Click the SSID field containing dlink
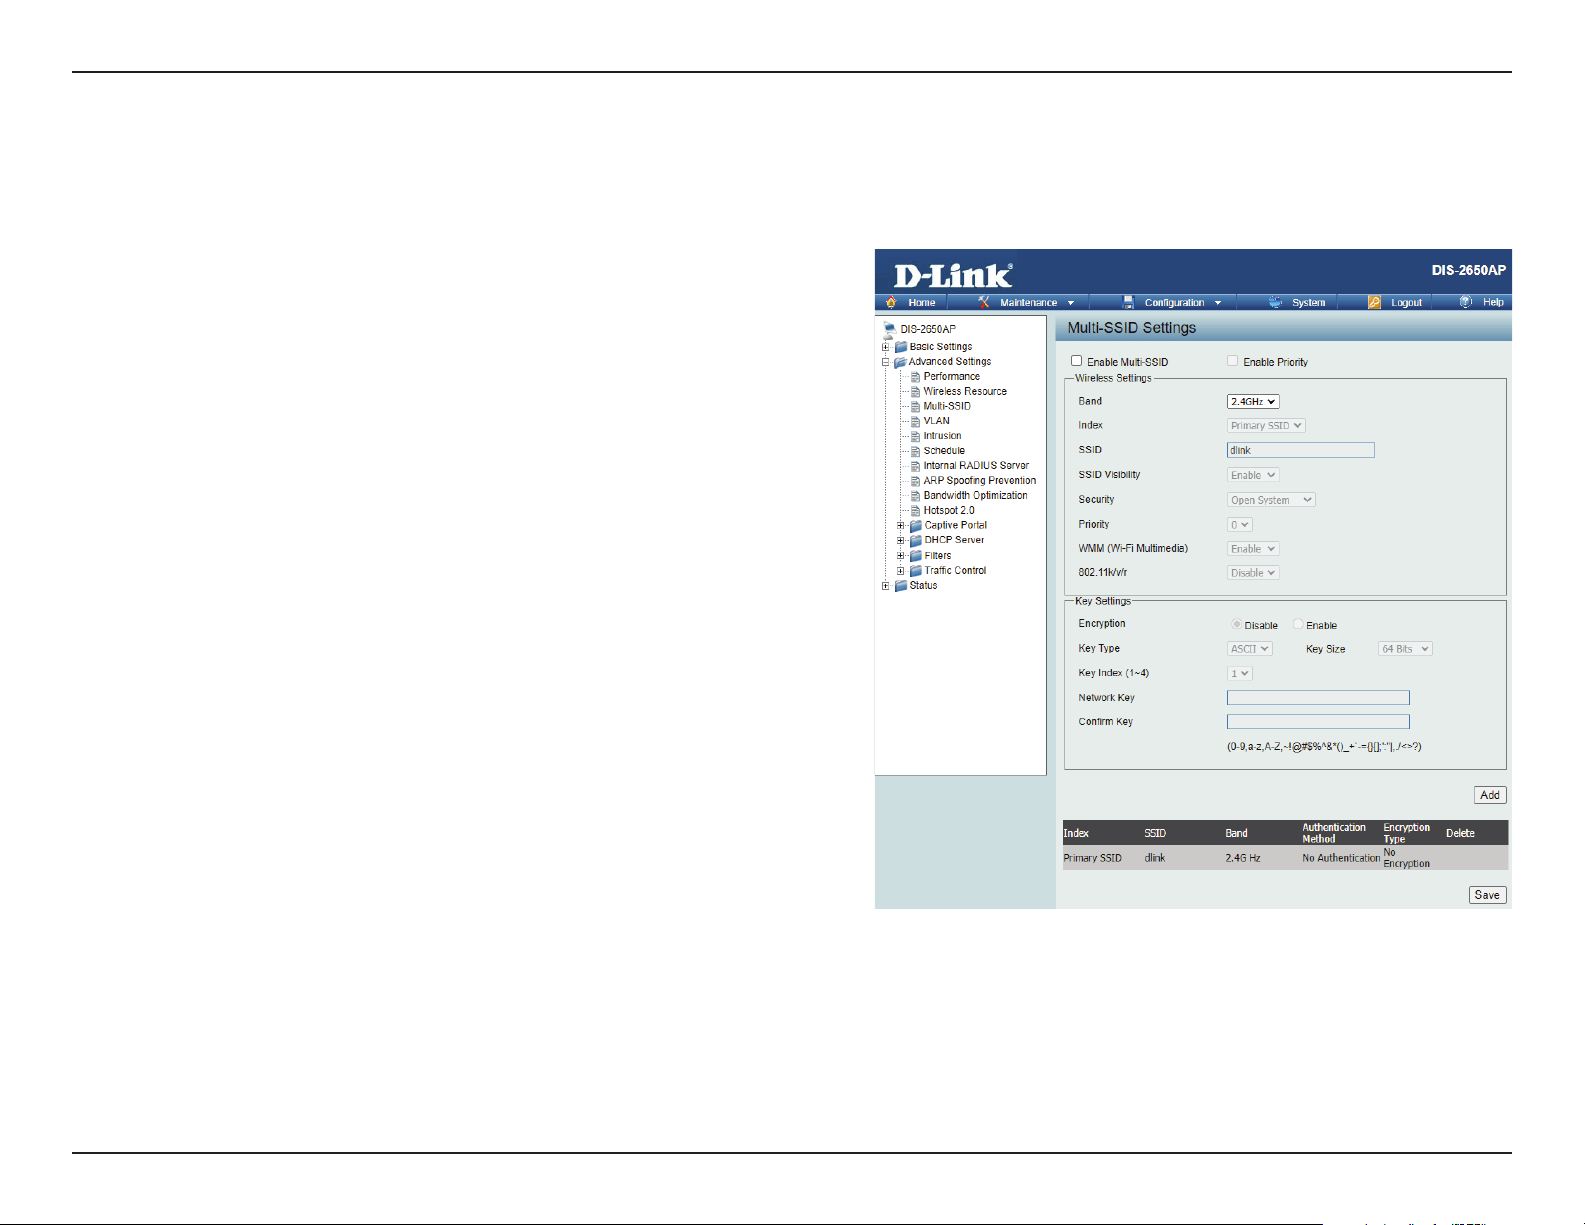Image resolution: width=1585 pixels, height=1225 pixels. point(1301,450)
